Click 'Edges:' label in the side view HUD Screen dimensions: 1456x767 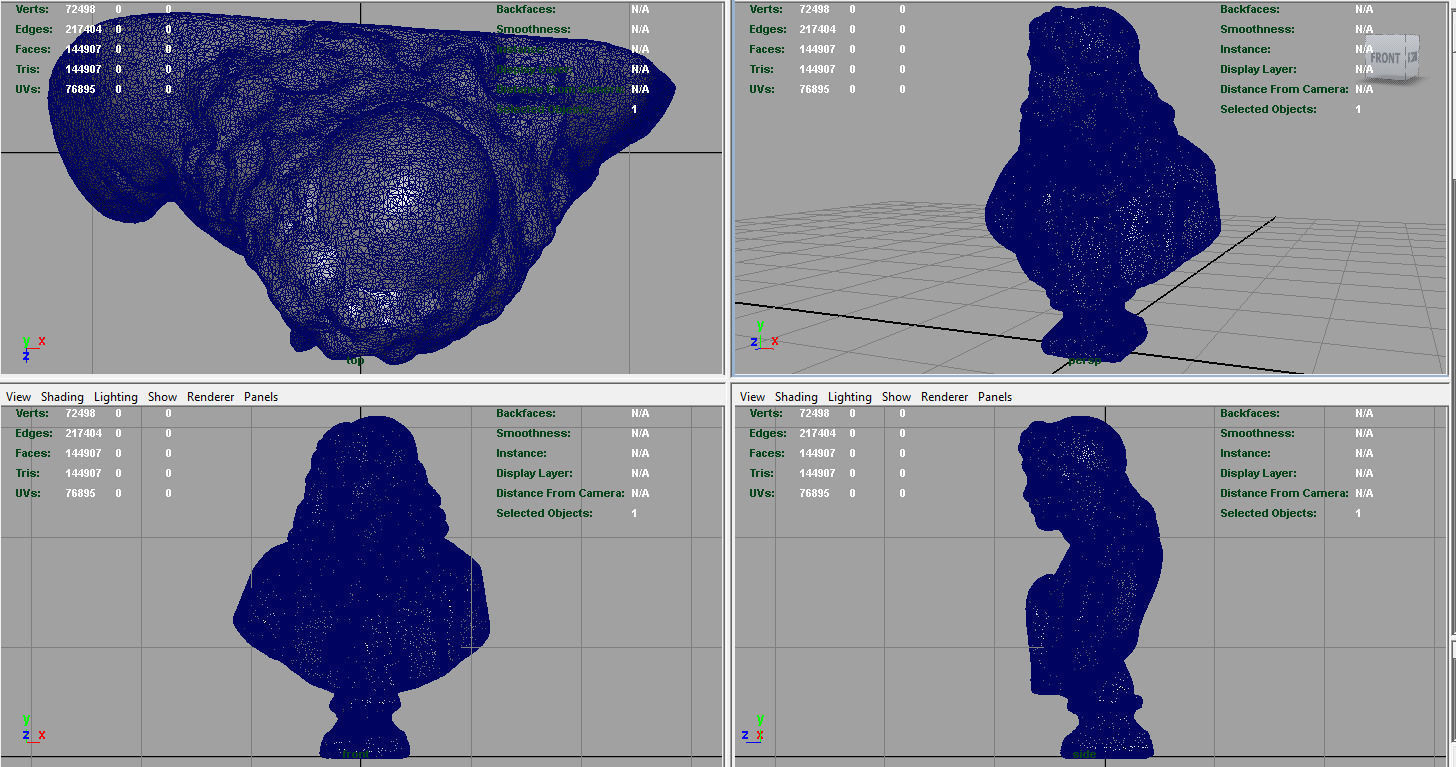click(x=767, y=433)
